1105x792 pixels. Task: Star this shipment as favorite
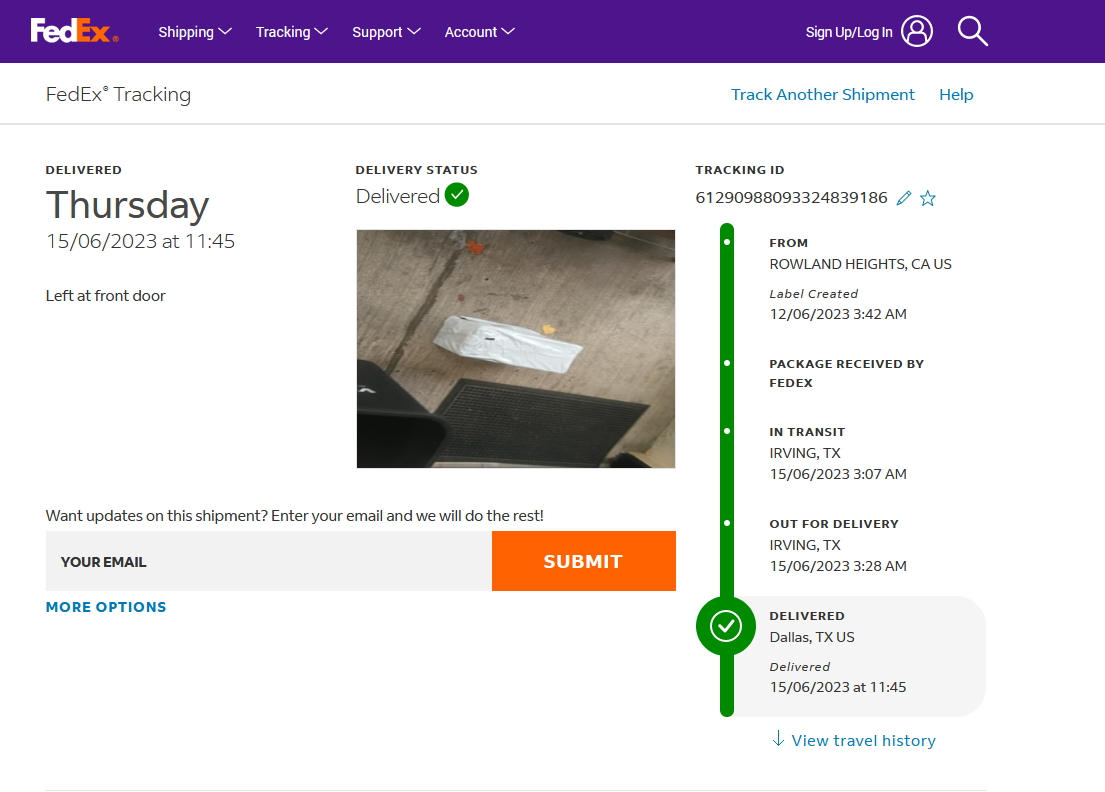click(928, 198)
